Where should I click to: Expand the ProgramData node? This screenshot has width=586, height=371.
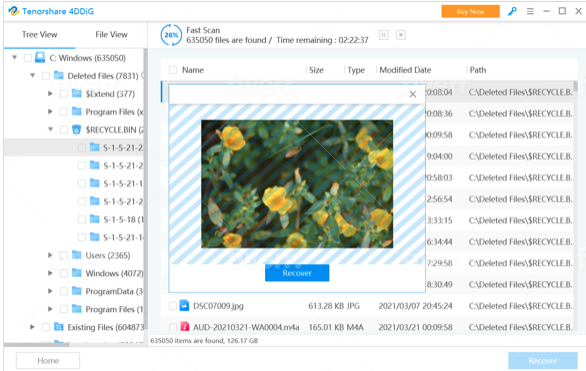(50, 291)
